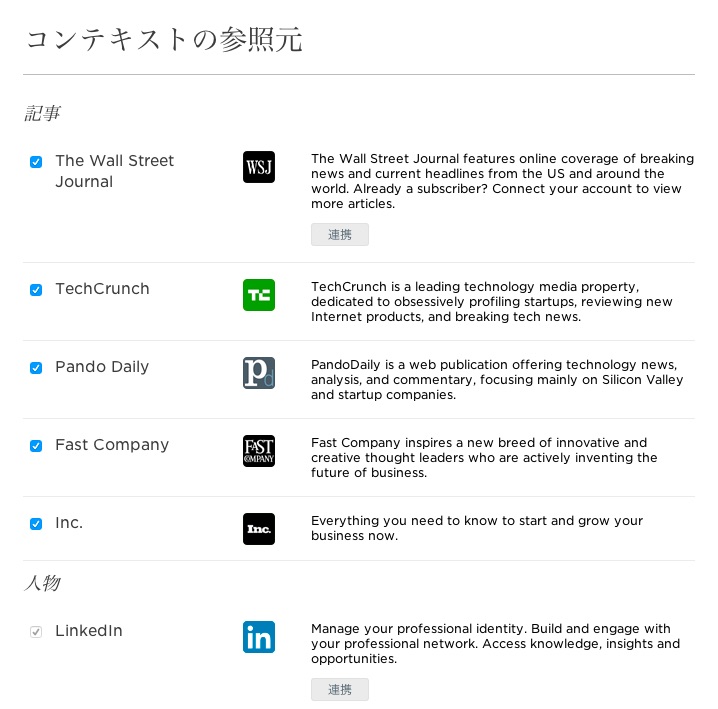
Task: Click the blue LinkedIn logo icon
Action: pyautogui.click(x=259, y=637)
